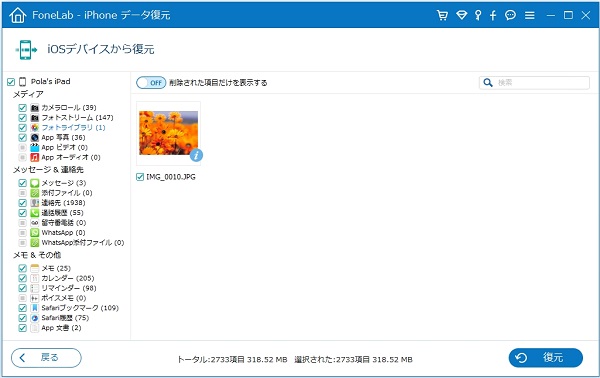Click the メモ notes icon
The image size is (600, 378).
coord(34,268)
